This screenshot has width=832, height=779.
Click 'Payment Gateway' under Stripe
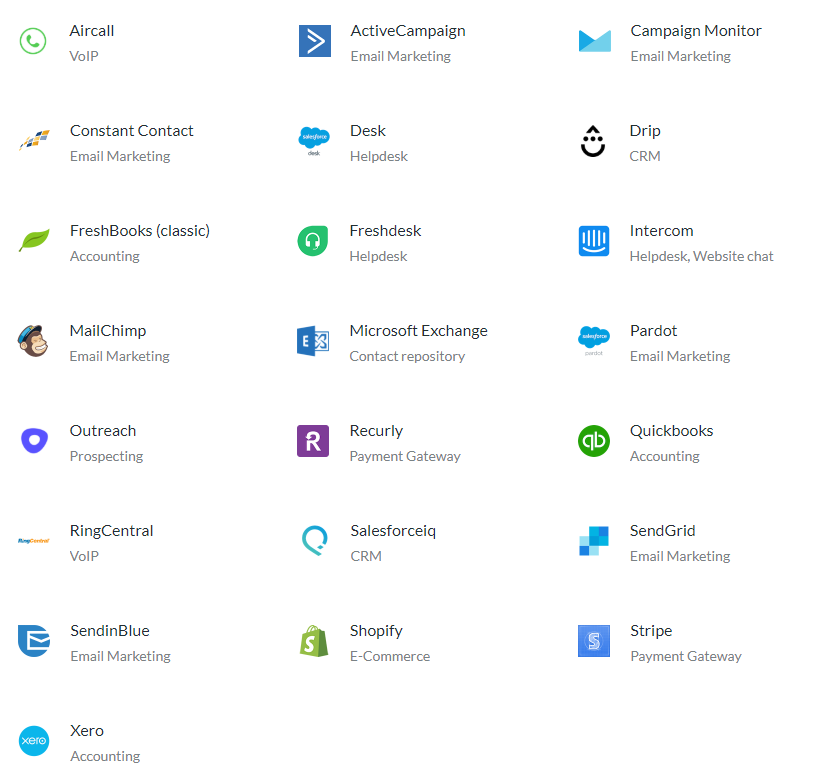(686, 656)
